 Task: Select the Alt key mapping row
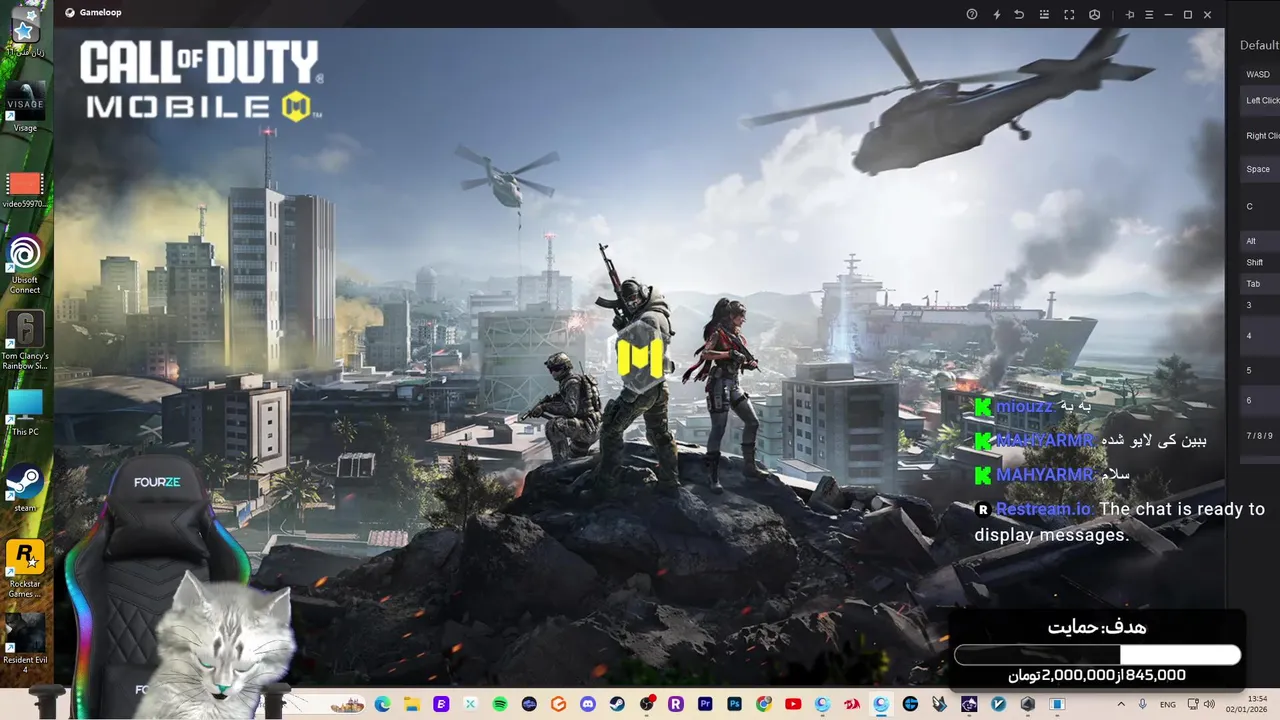point(1259,241)
